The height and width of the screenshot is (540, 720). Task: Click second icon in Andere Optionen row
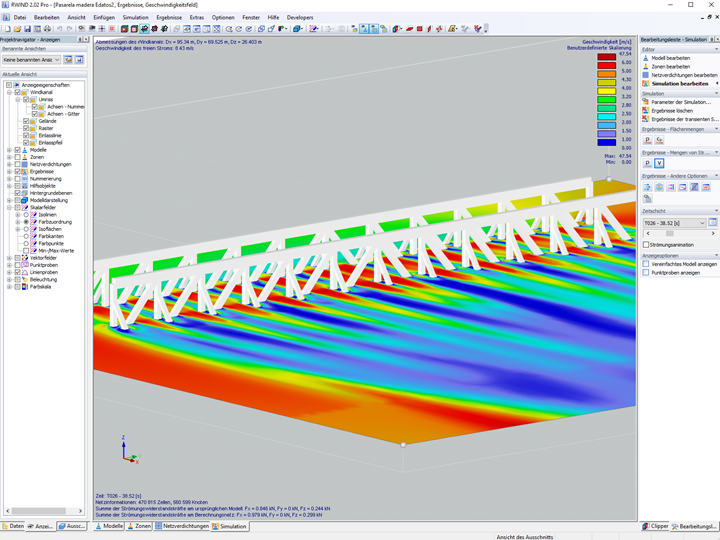(659, 187)
